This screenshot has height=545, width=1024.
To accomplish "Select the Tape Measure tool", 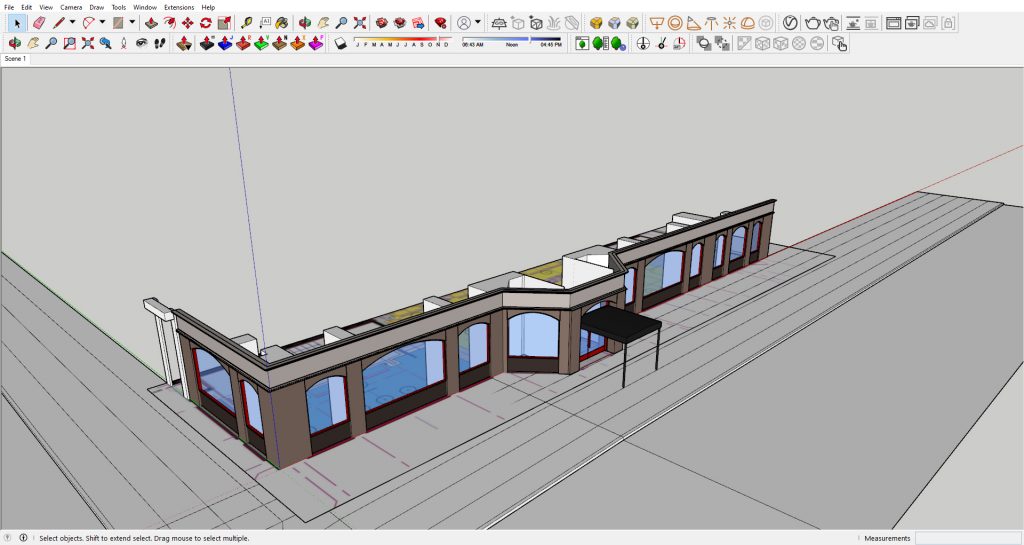I will coord(246,22).
